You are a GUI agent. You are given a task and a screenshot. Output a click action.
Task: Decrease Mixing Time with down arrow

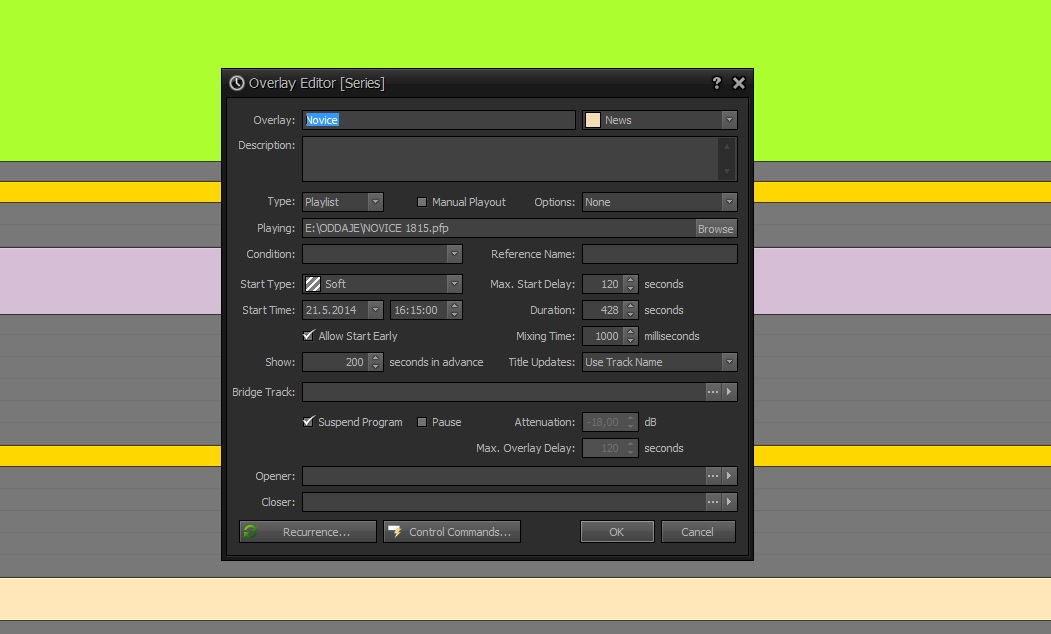coord(630,340)
